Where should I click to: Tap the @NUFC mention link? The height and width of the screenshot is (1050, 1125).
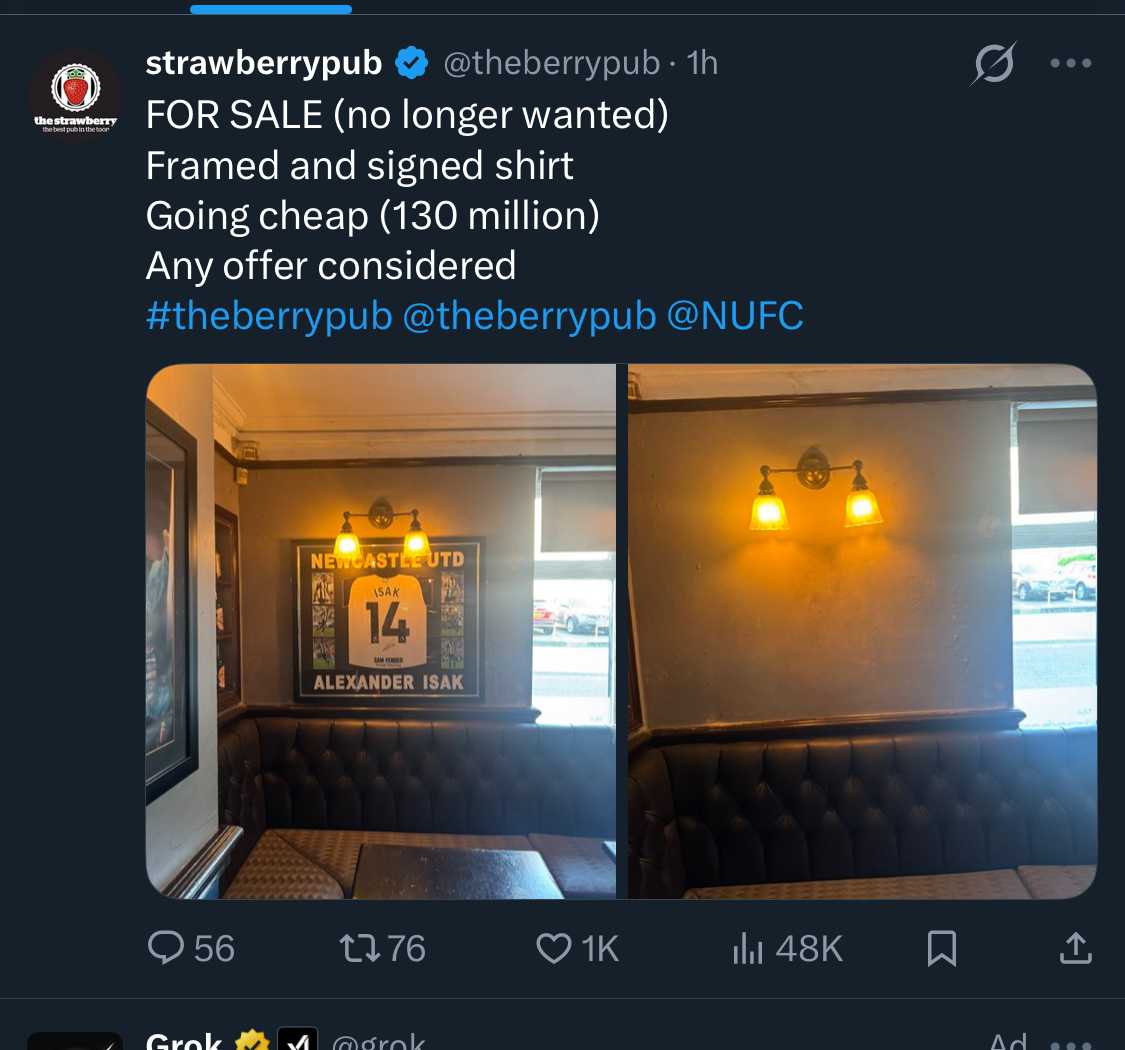tap(734, 316)
